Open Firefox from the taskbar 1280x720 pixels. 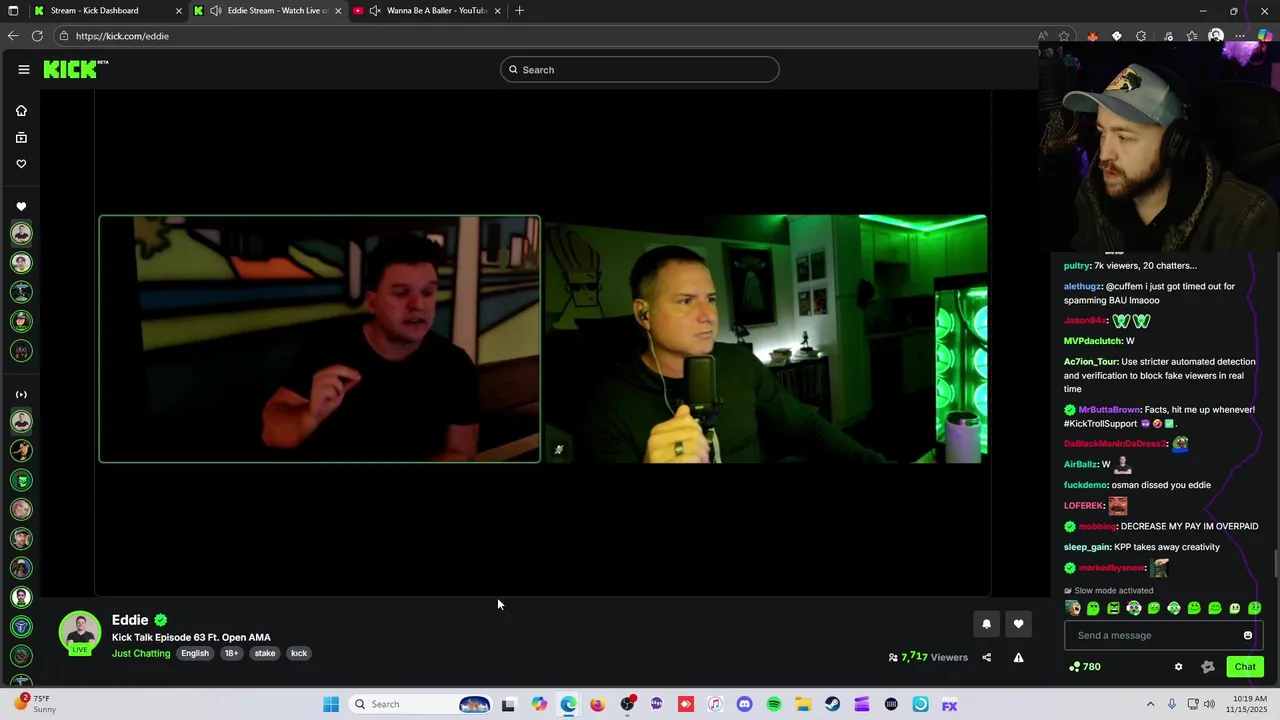pyautogui.click(x=597, y=704)
